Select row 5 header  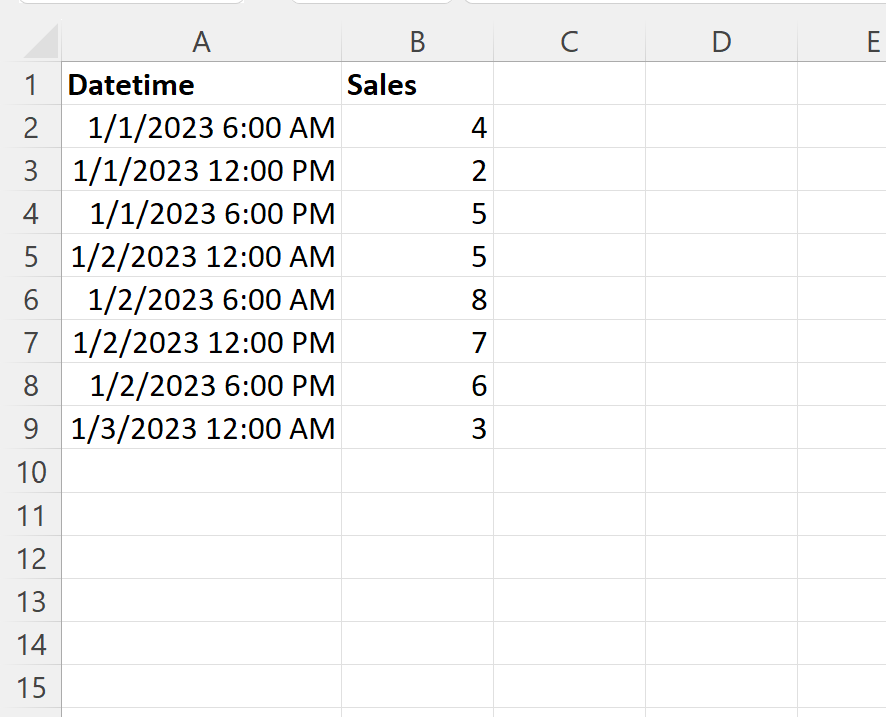[x=30, y=257]
